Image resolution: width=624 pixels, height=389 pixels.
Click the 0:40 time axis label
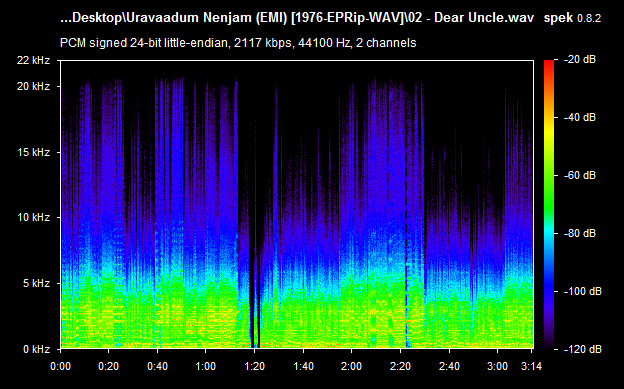coord(157,366)
